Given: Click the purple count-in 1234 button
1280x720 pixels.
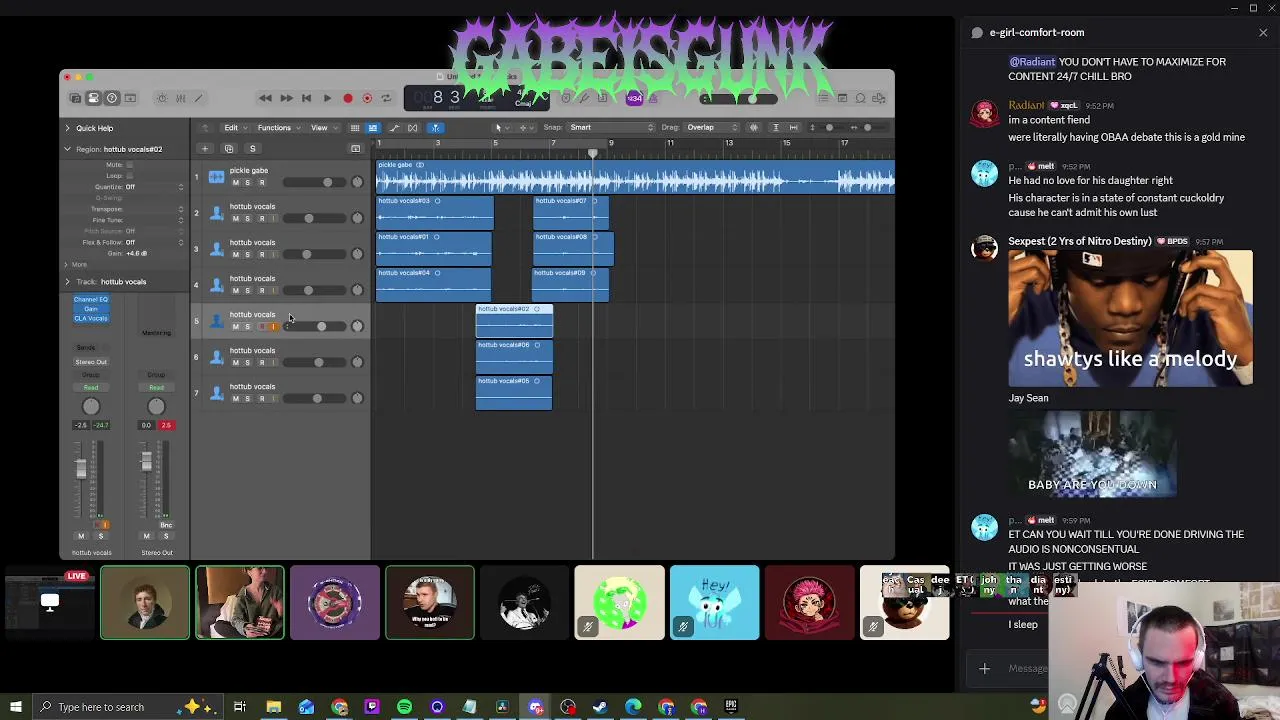Looking at the screenshot, I should point(633,98).
